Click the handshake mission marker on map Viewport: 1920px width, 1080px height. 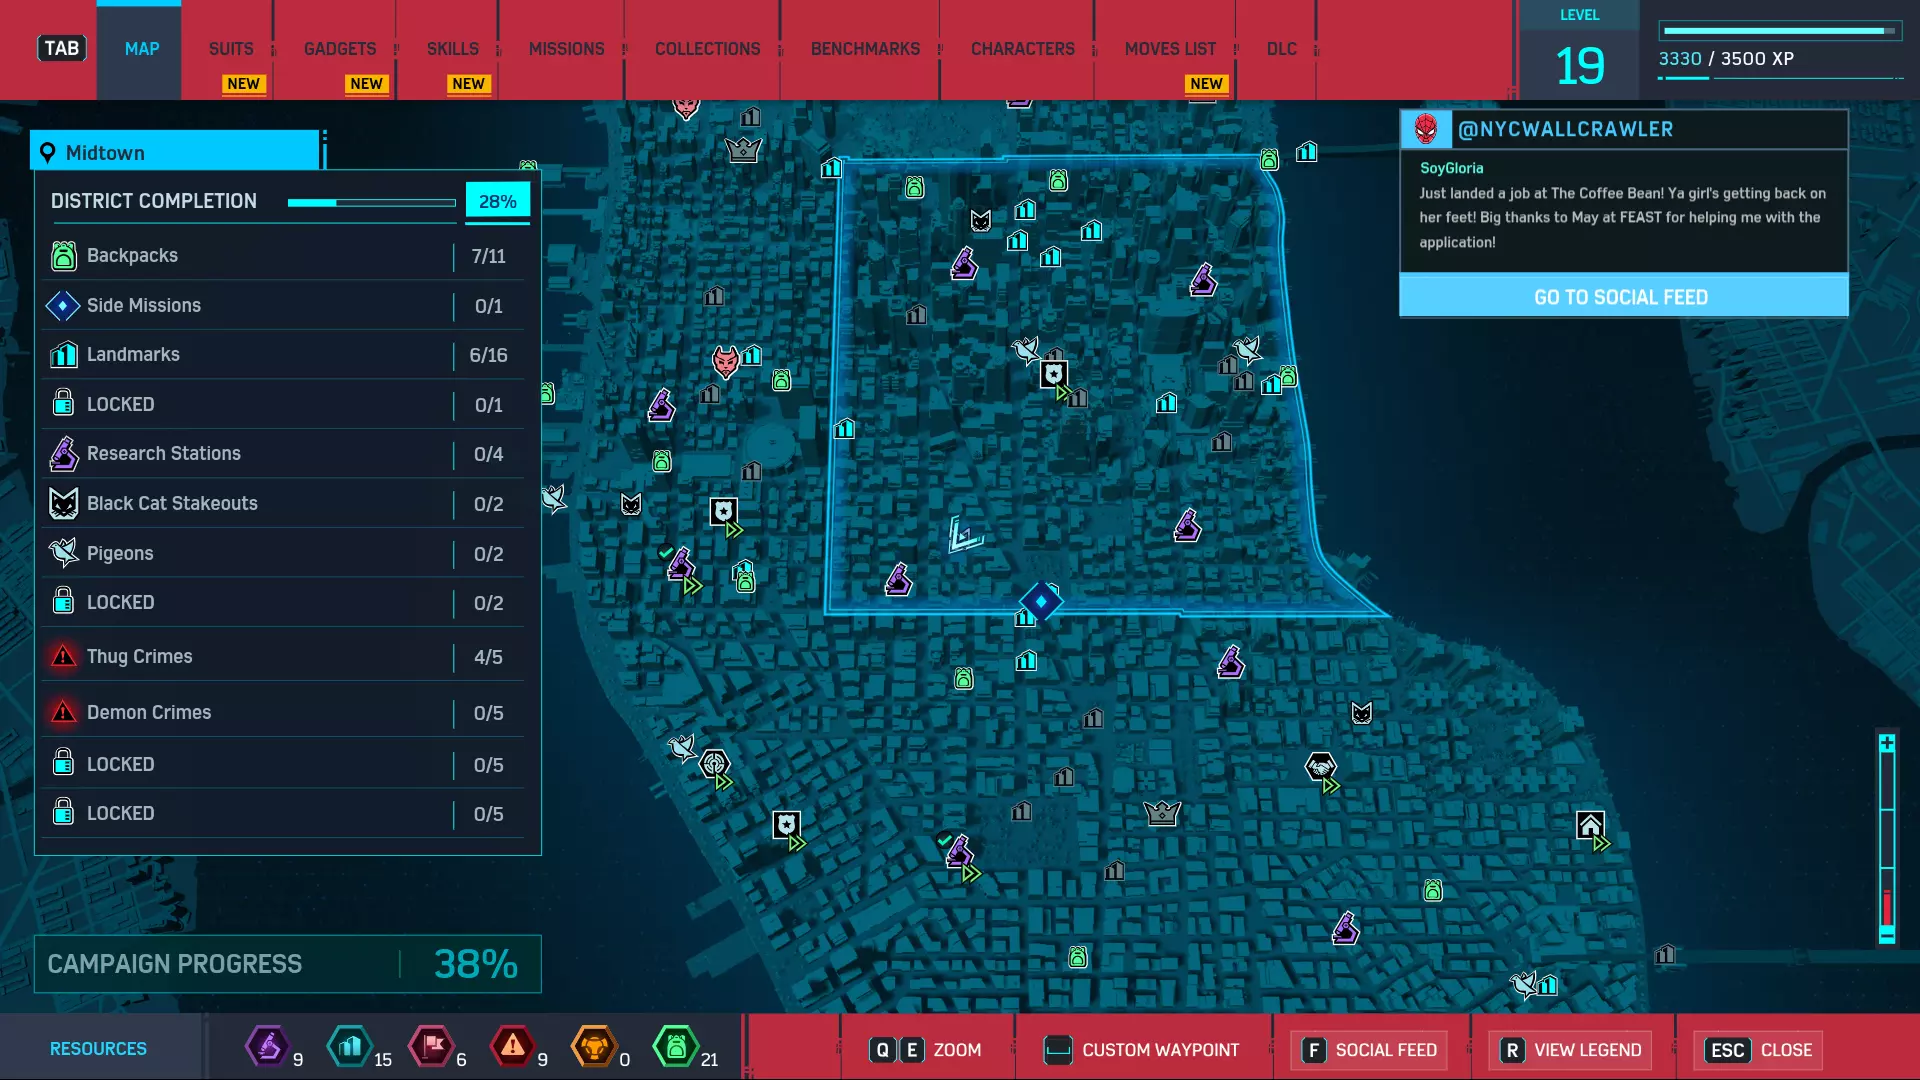[x=1320, y=767]
